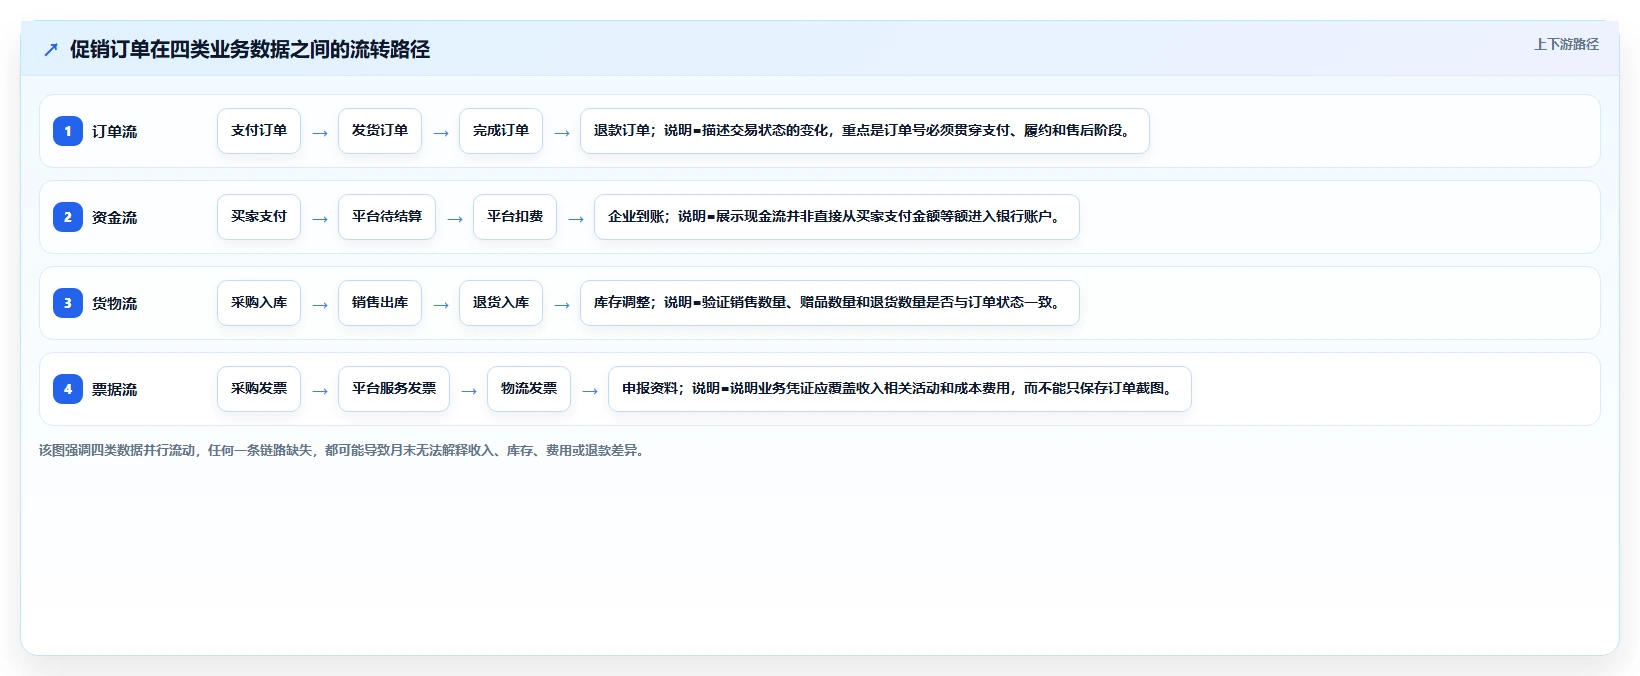The height and width of the screenshot is (676, 1640).
Task: Select the 销售出库 step box
Action: 380,303
